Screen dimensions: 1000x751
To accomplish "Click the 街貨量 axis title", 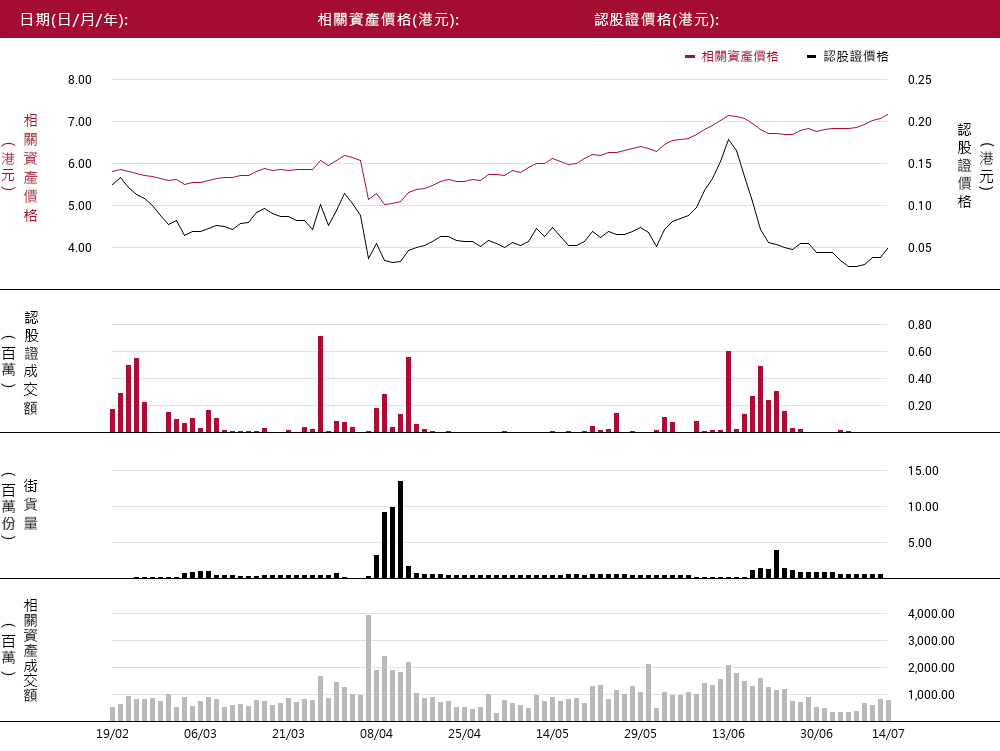I will 31,505.
